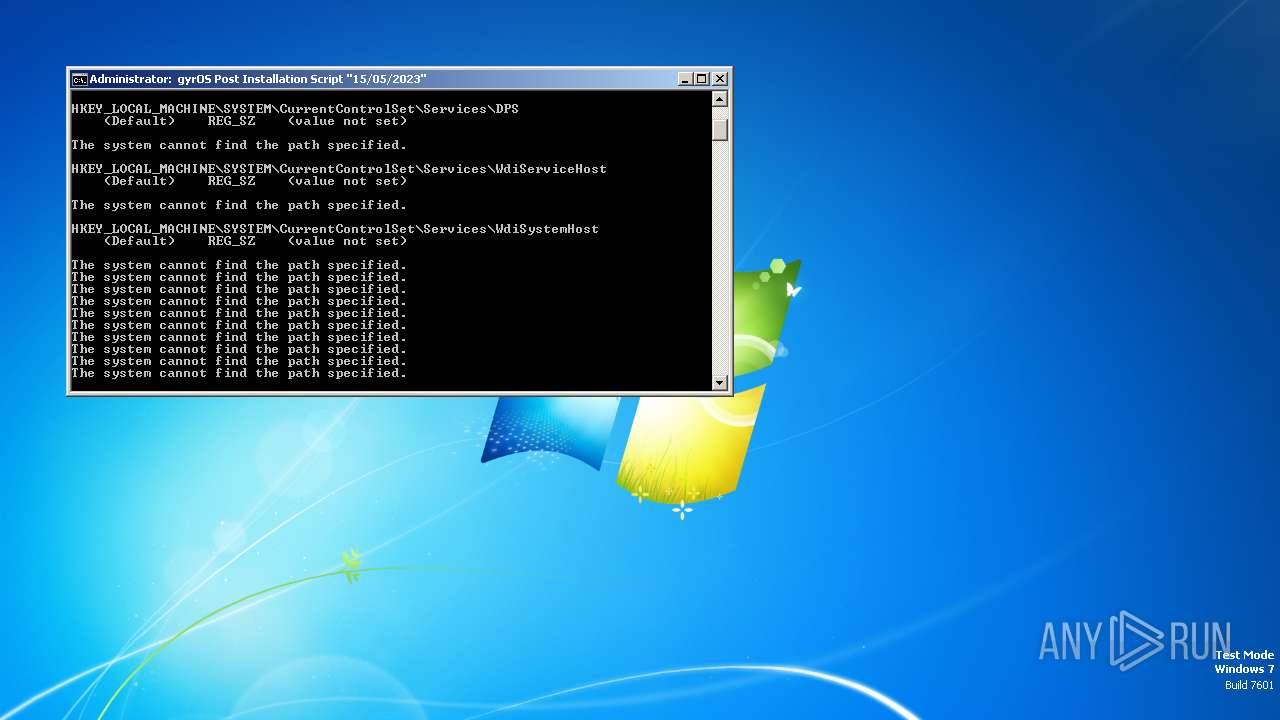
Task: Click the registry path ending in WdiServiceHost
Action: pyautogui.click(x=339, y=169)
